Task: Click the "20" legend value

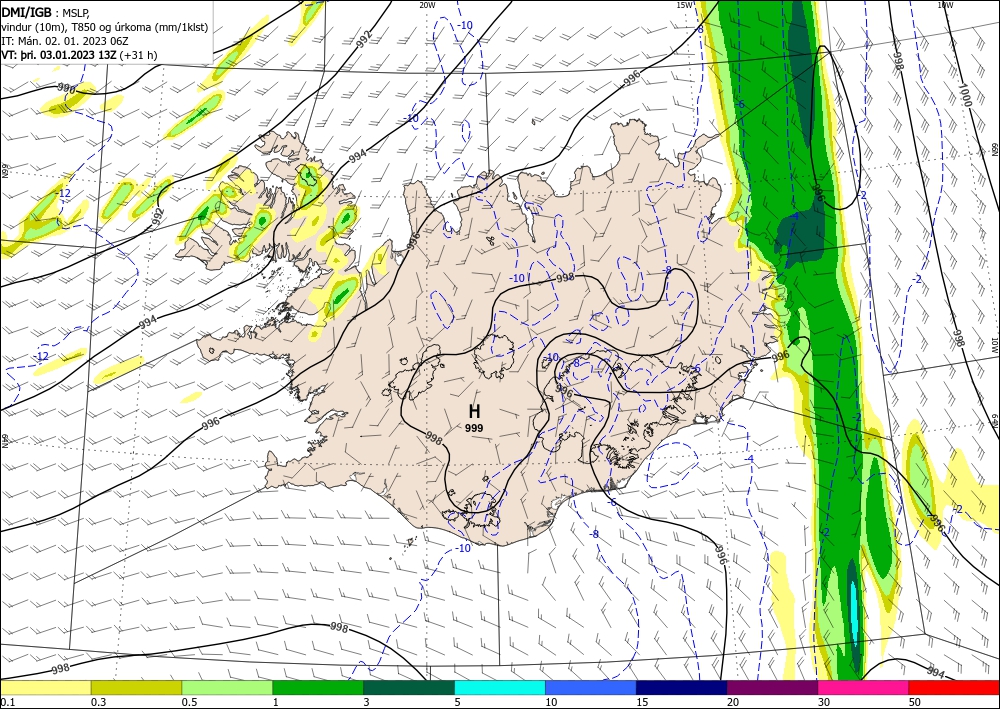Action: point(733,702)
